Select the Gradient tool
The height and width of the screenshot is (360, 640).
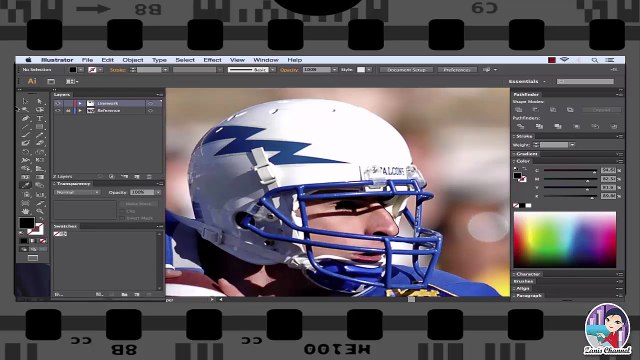(x=40, y=176)
